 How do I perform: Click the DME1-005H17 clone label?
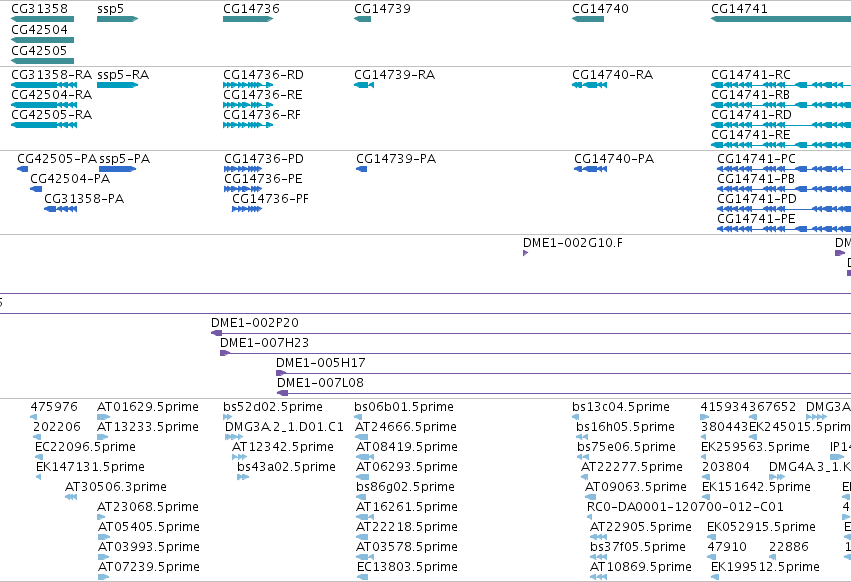click(x=321, y=363)
